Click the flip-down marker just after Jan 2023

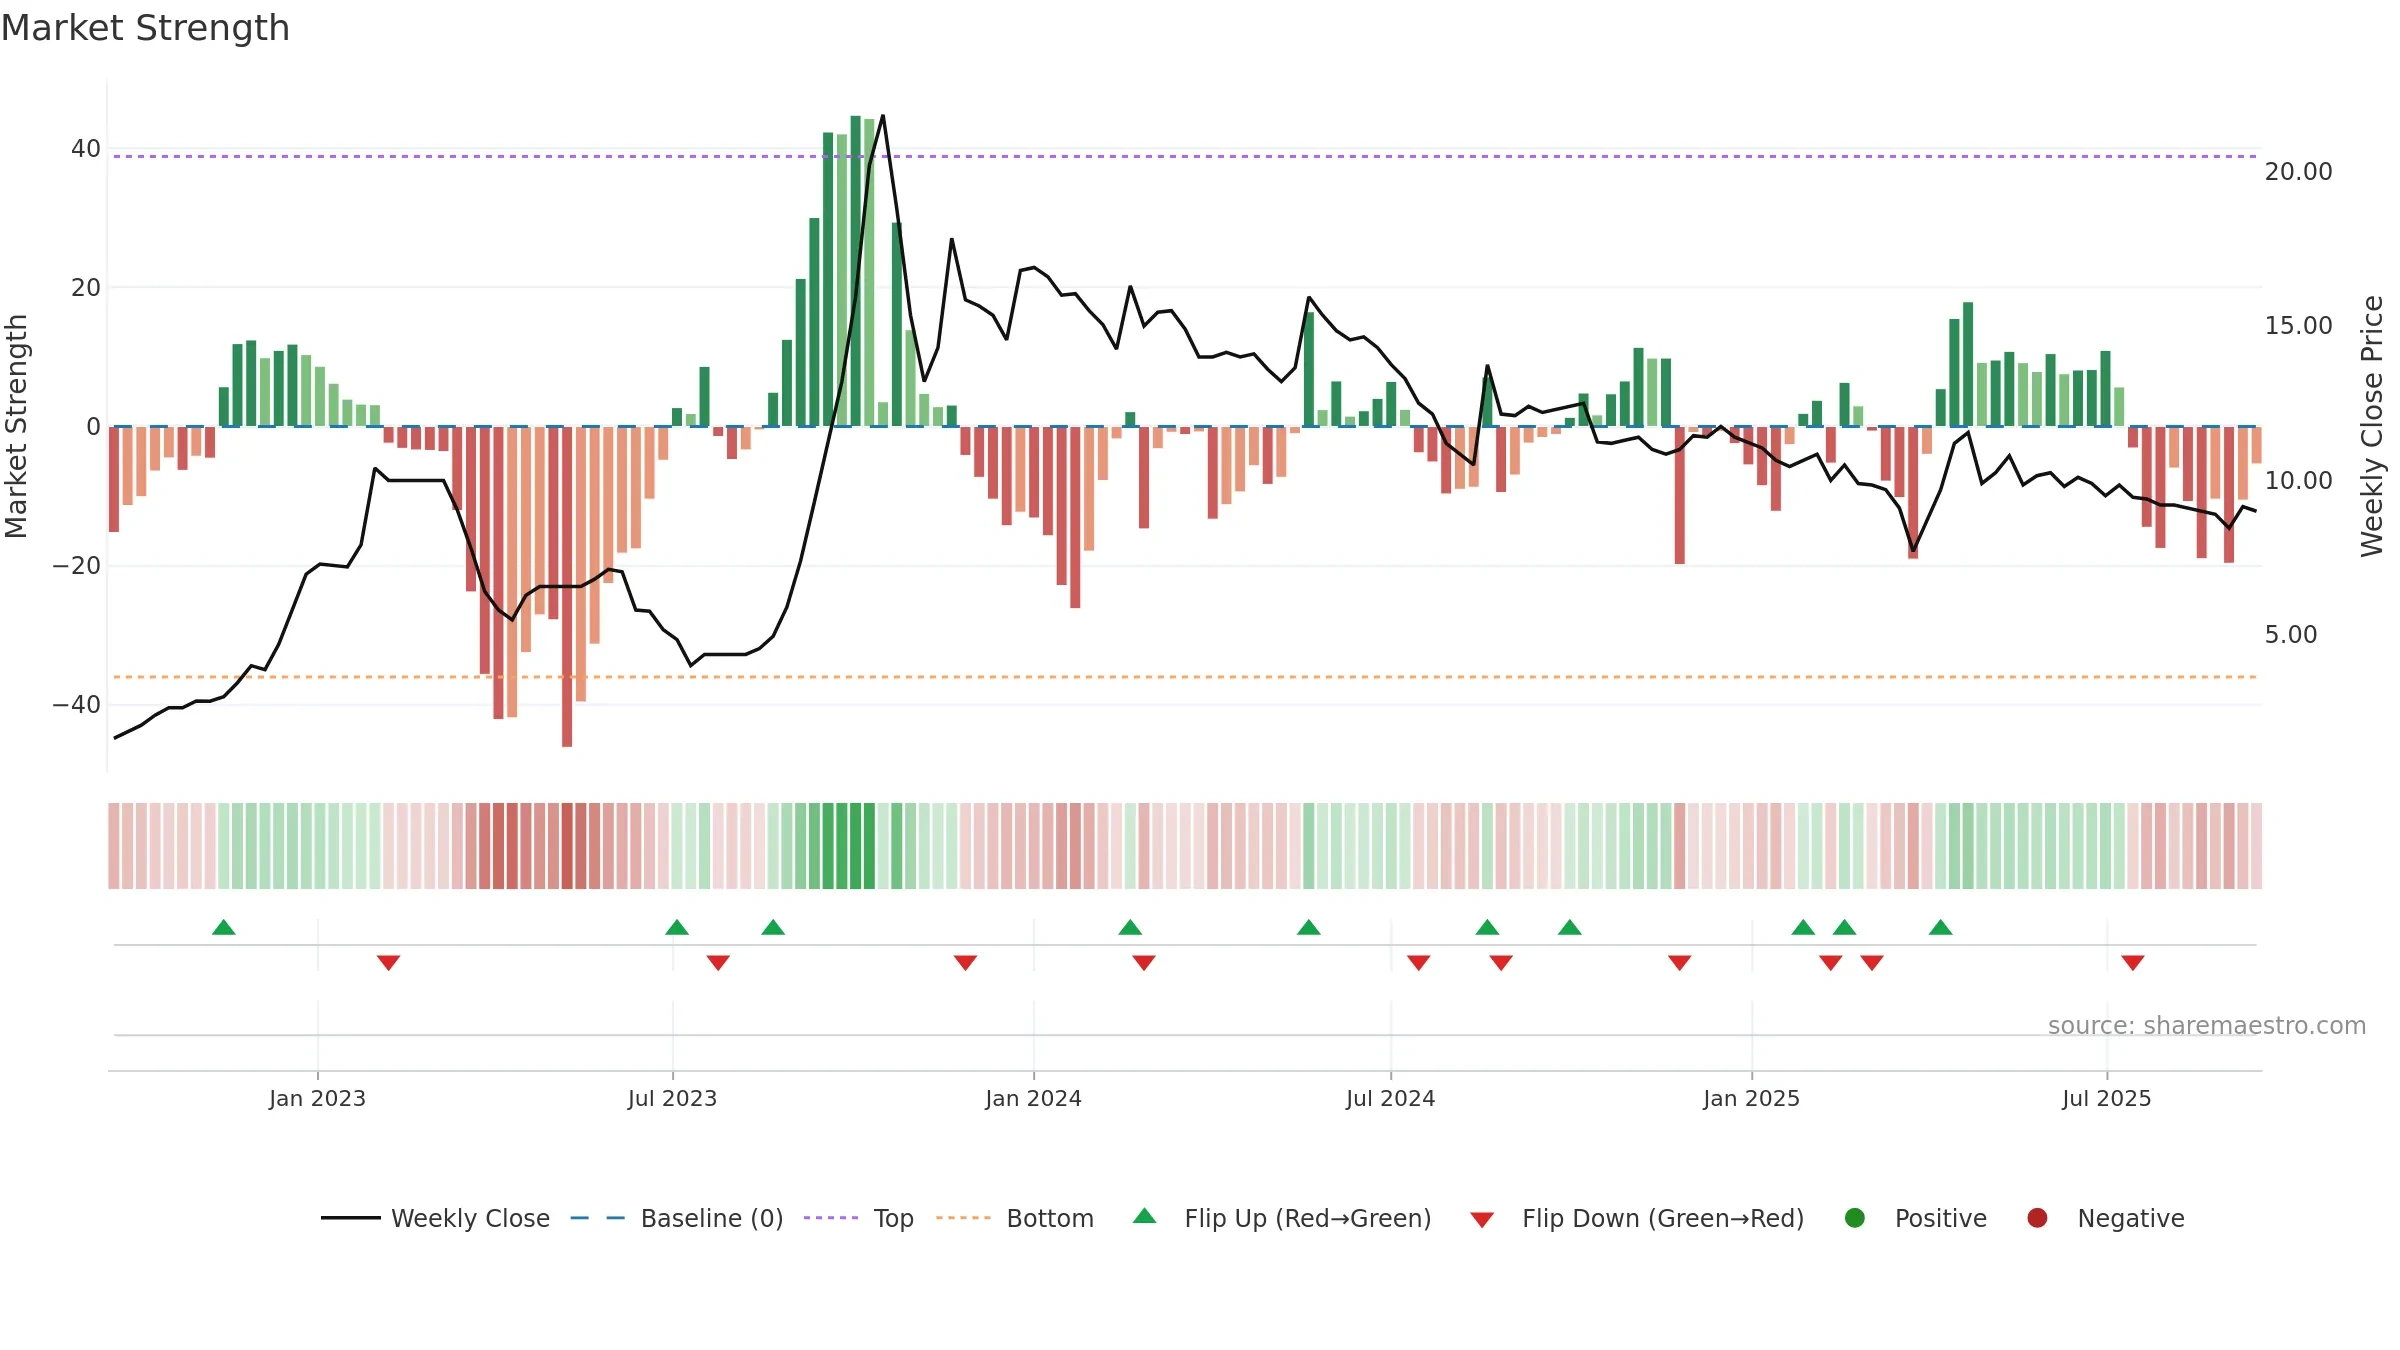[389, 963]
